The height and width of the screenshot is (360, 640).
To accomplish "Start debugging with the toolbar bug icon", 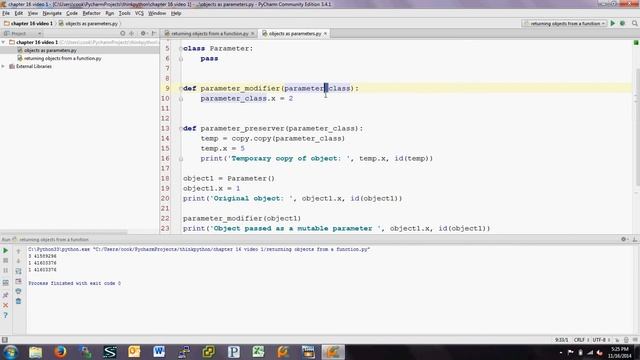I will click(622, 24).
